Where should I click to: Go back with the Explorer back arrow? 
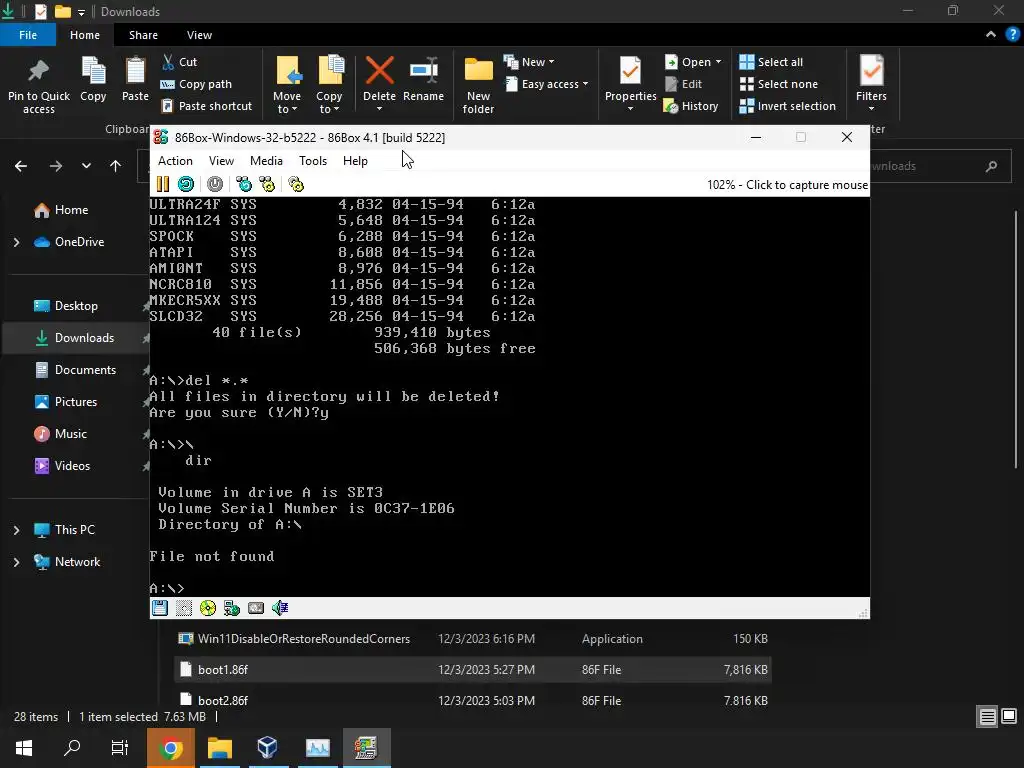click(x=21, y=166)
